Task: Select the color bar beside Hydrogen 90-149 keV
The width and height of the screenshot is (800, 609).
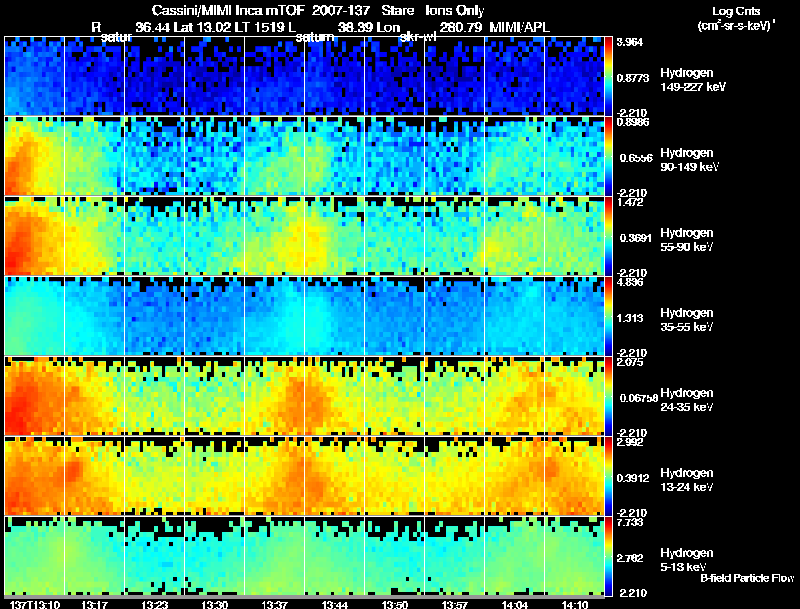Action: click(608, 156)
